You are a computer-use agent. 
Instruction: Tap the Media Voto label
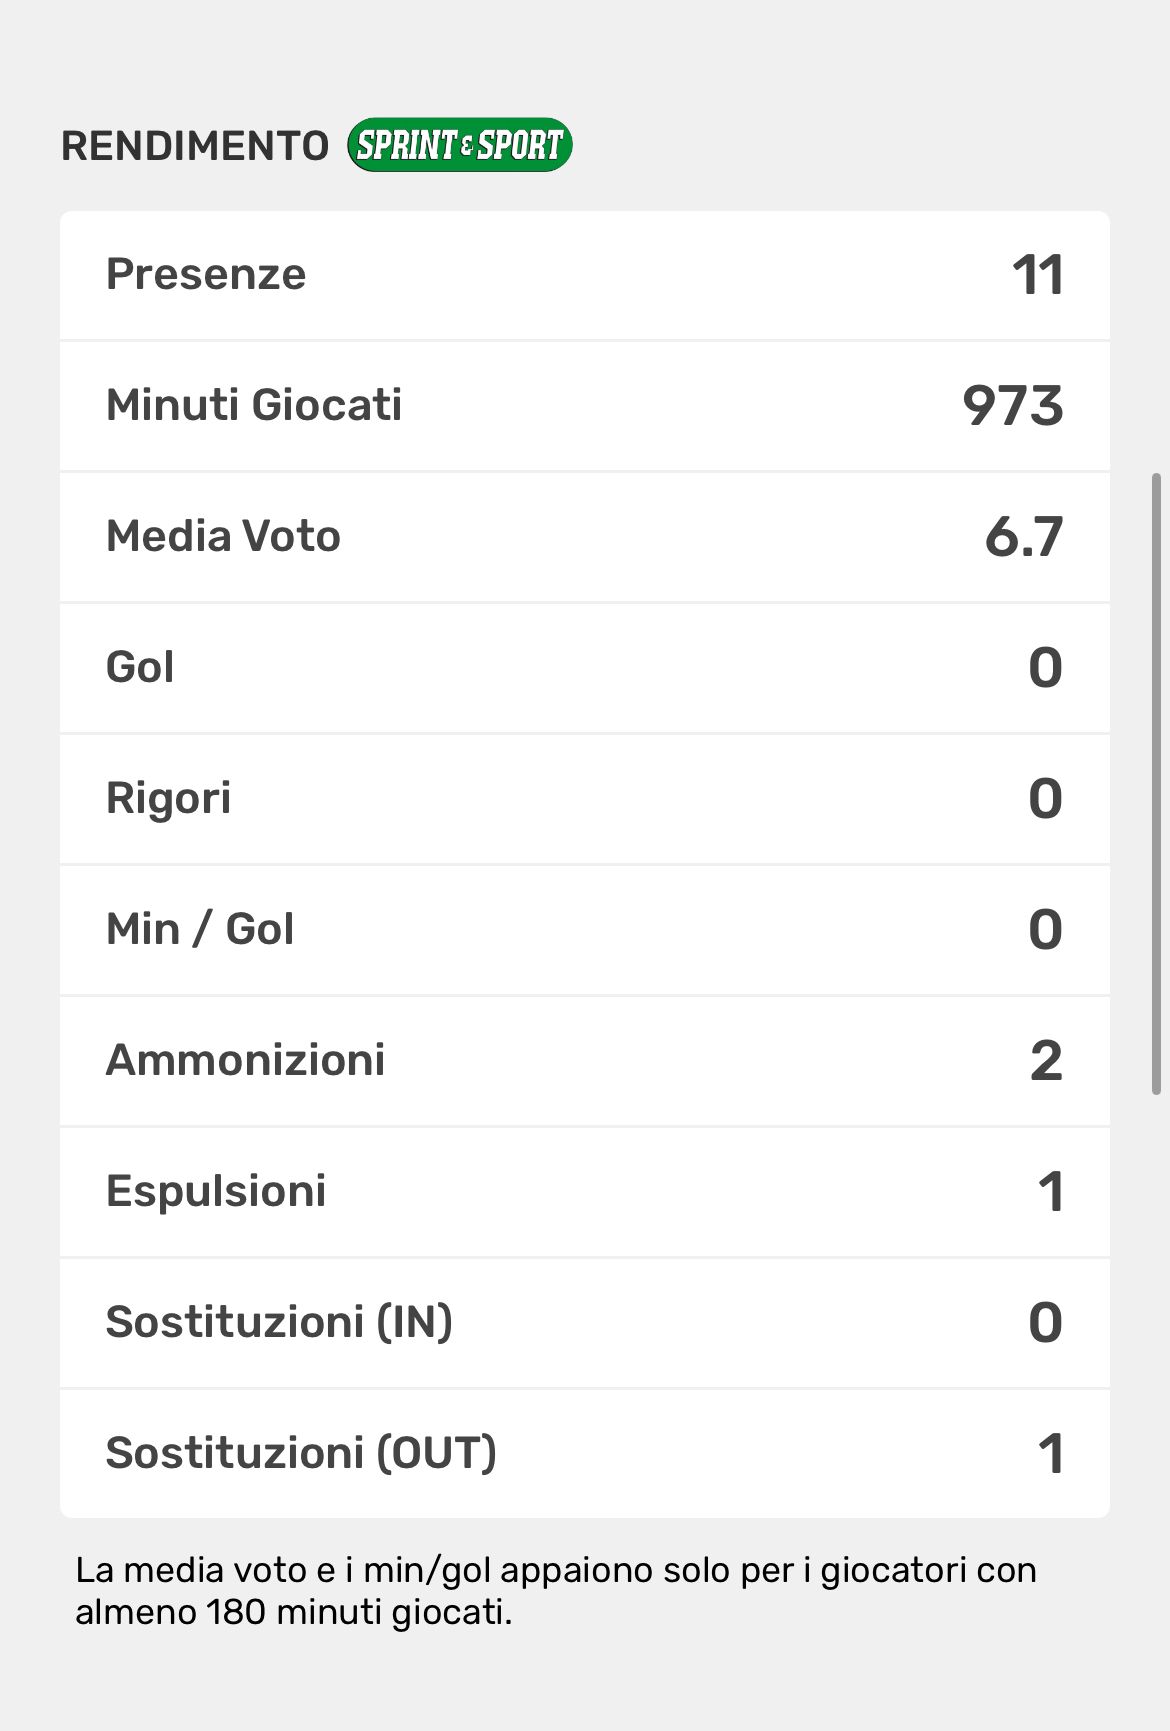[223, 536]
